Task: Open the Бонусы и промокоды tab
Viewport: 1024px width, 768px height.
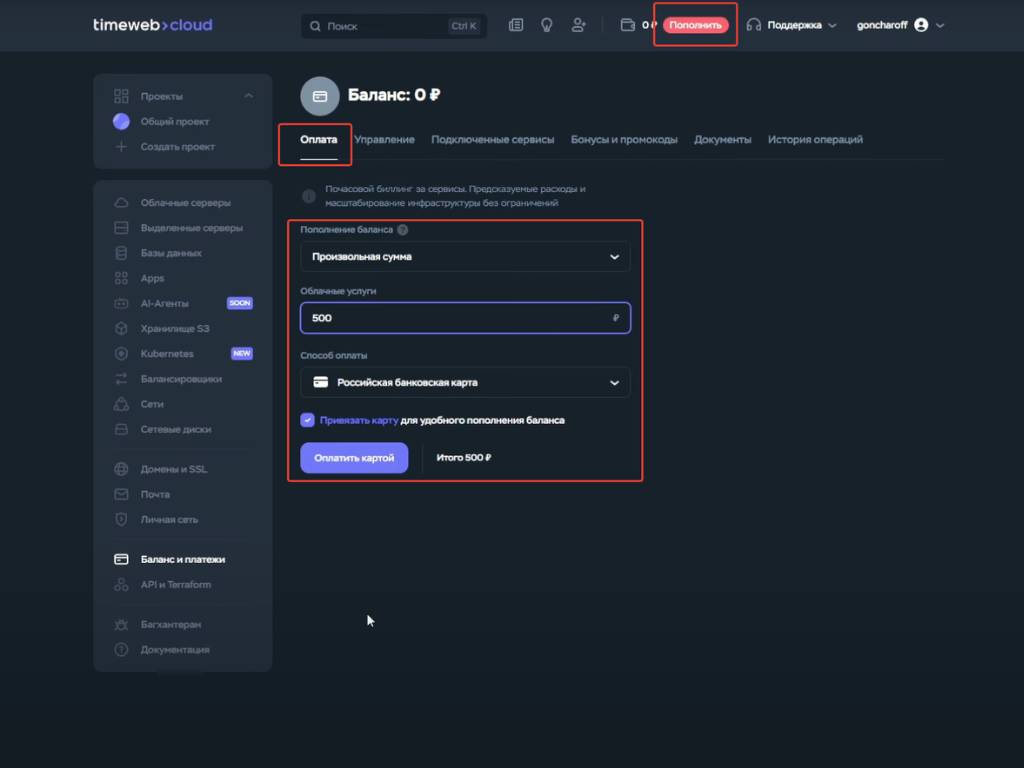Action: pyautogui.click(x=624, y=140)
